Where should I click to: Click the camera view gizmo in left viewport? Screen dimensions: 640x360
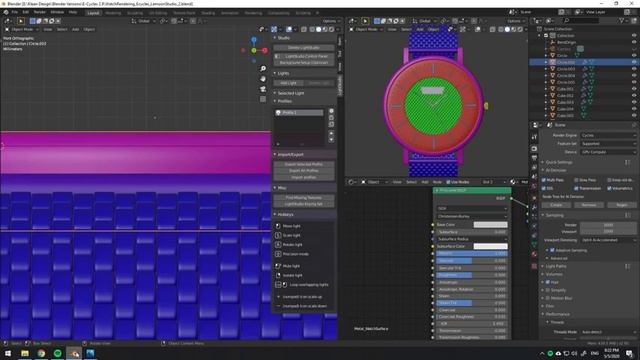click(263, 89)
